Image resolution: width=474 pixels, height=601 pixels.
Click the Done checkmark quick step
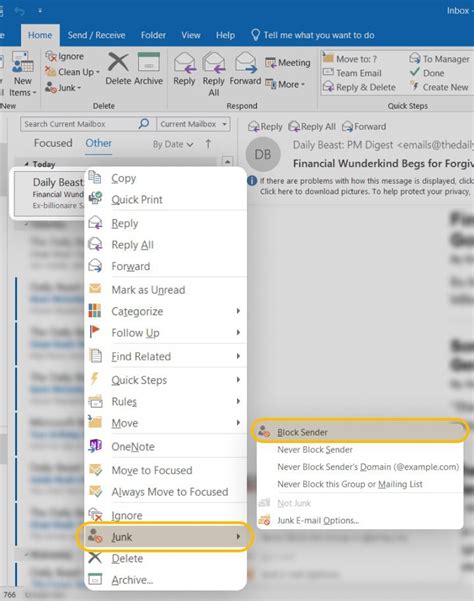coord(427,73)
